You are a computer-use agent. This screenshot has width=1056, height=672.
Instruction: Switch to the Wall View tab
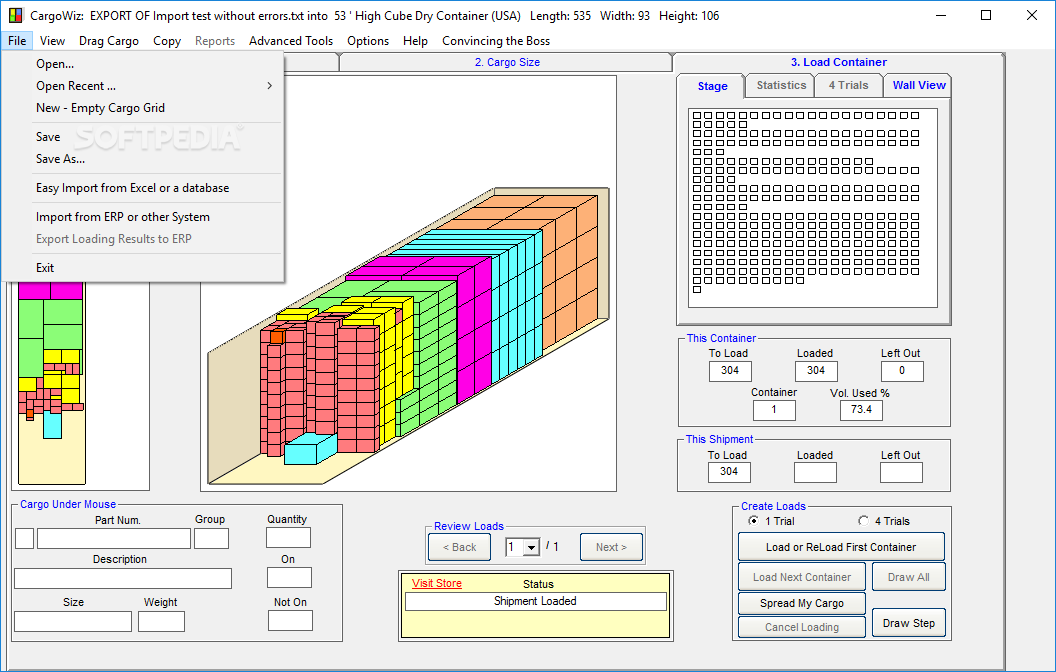click(x=919, y=85)
